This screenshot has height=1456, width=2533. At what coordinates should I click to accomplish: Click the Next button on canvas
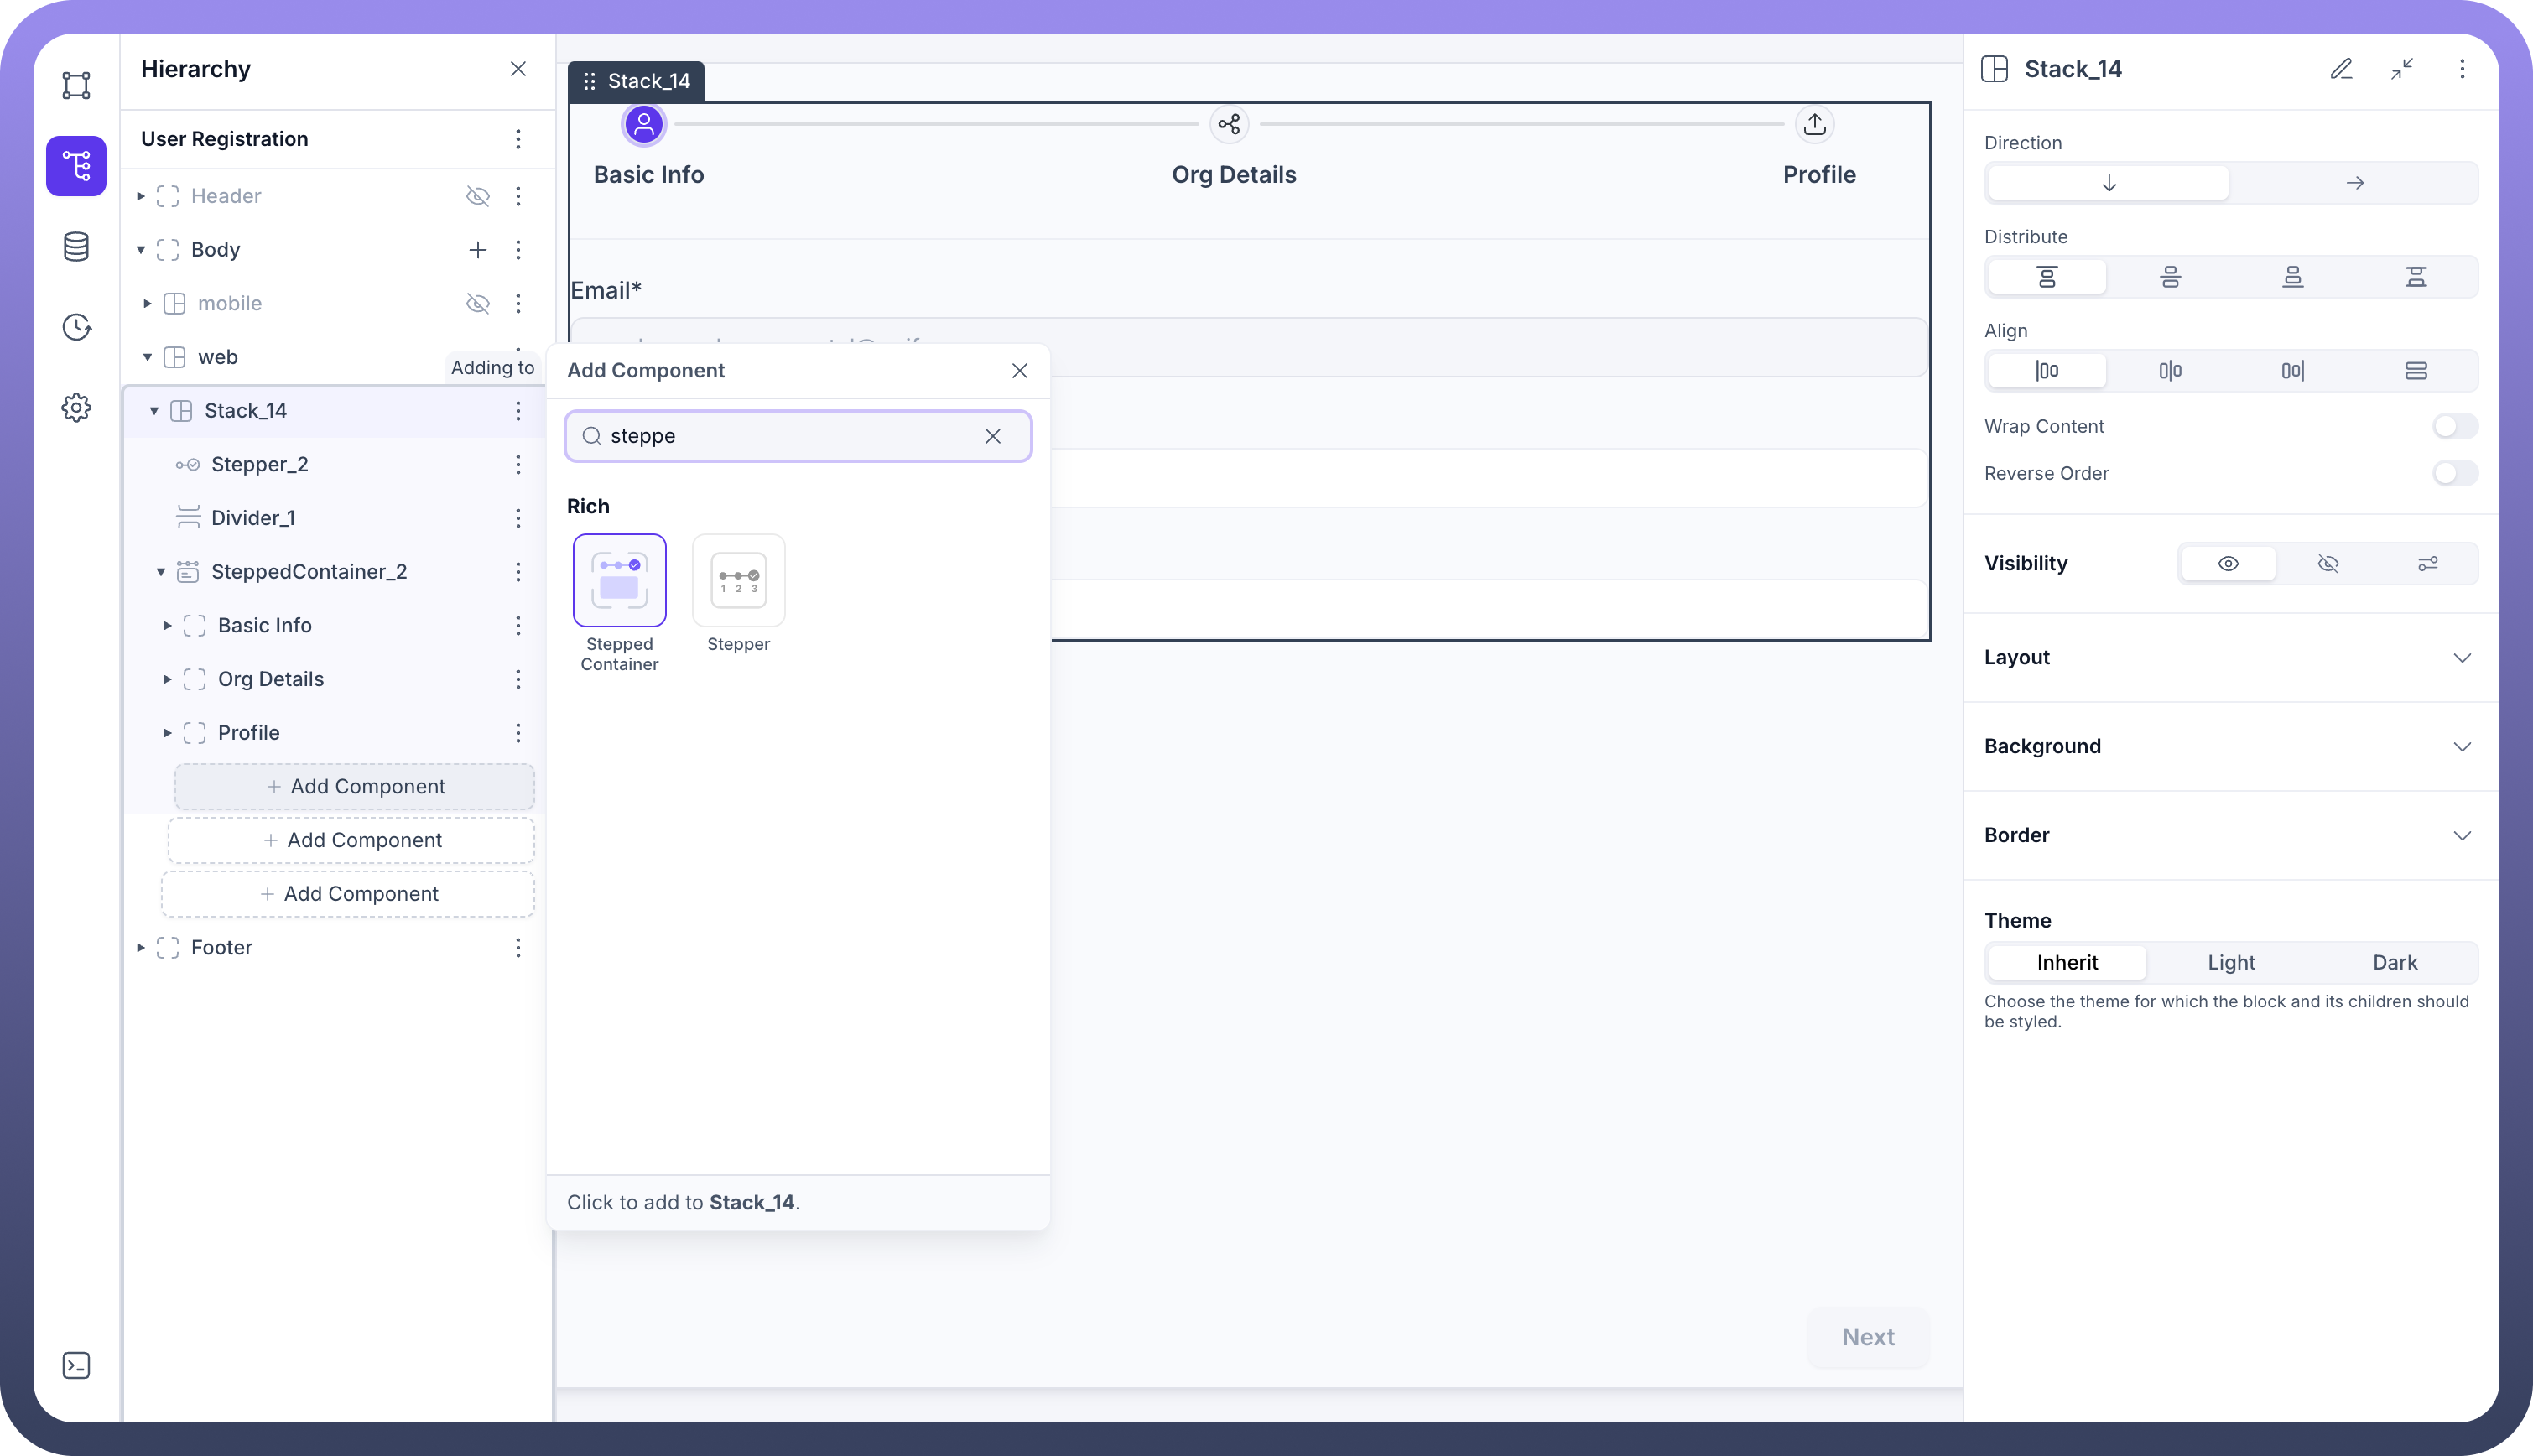pyautogui.click(x=1867, y=1337)
